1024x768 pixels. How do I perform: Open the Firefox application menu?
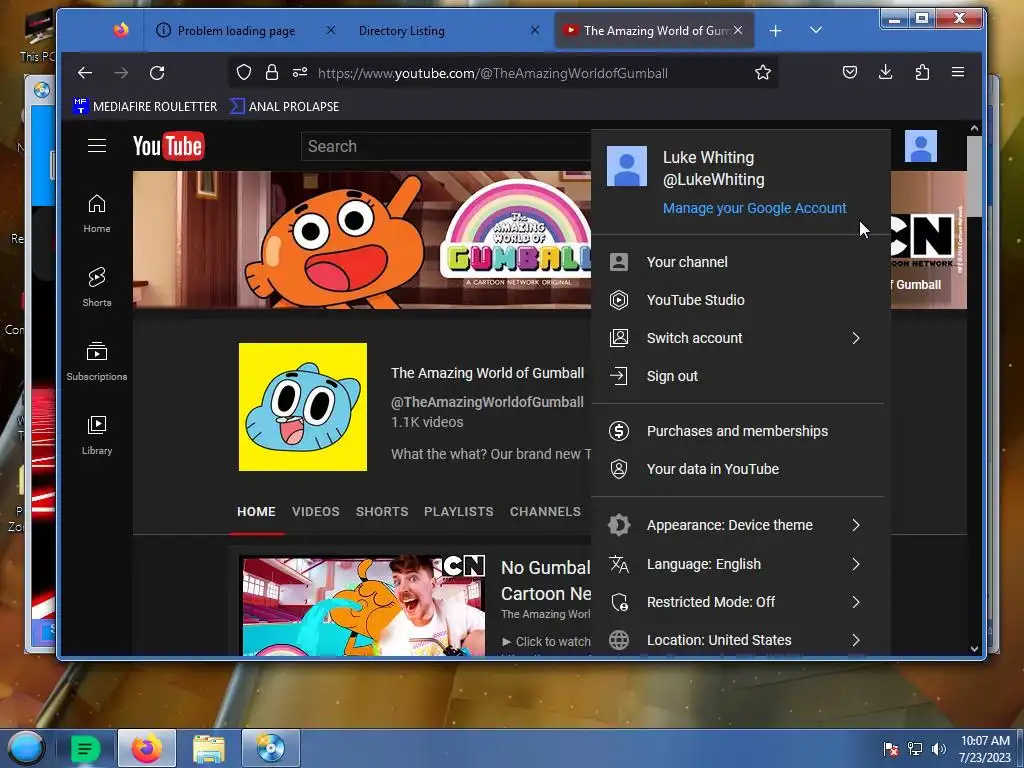tap(958, 72)
